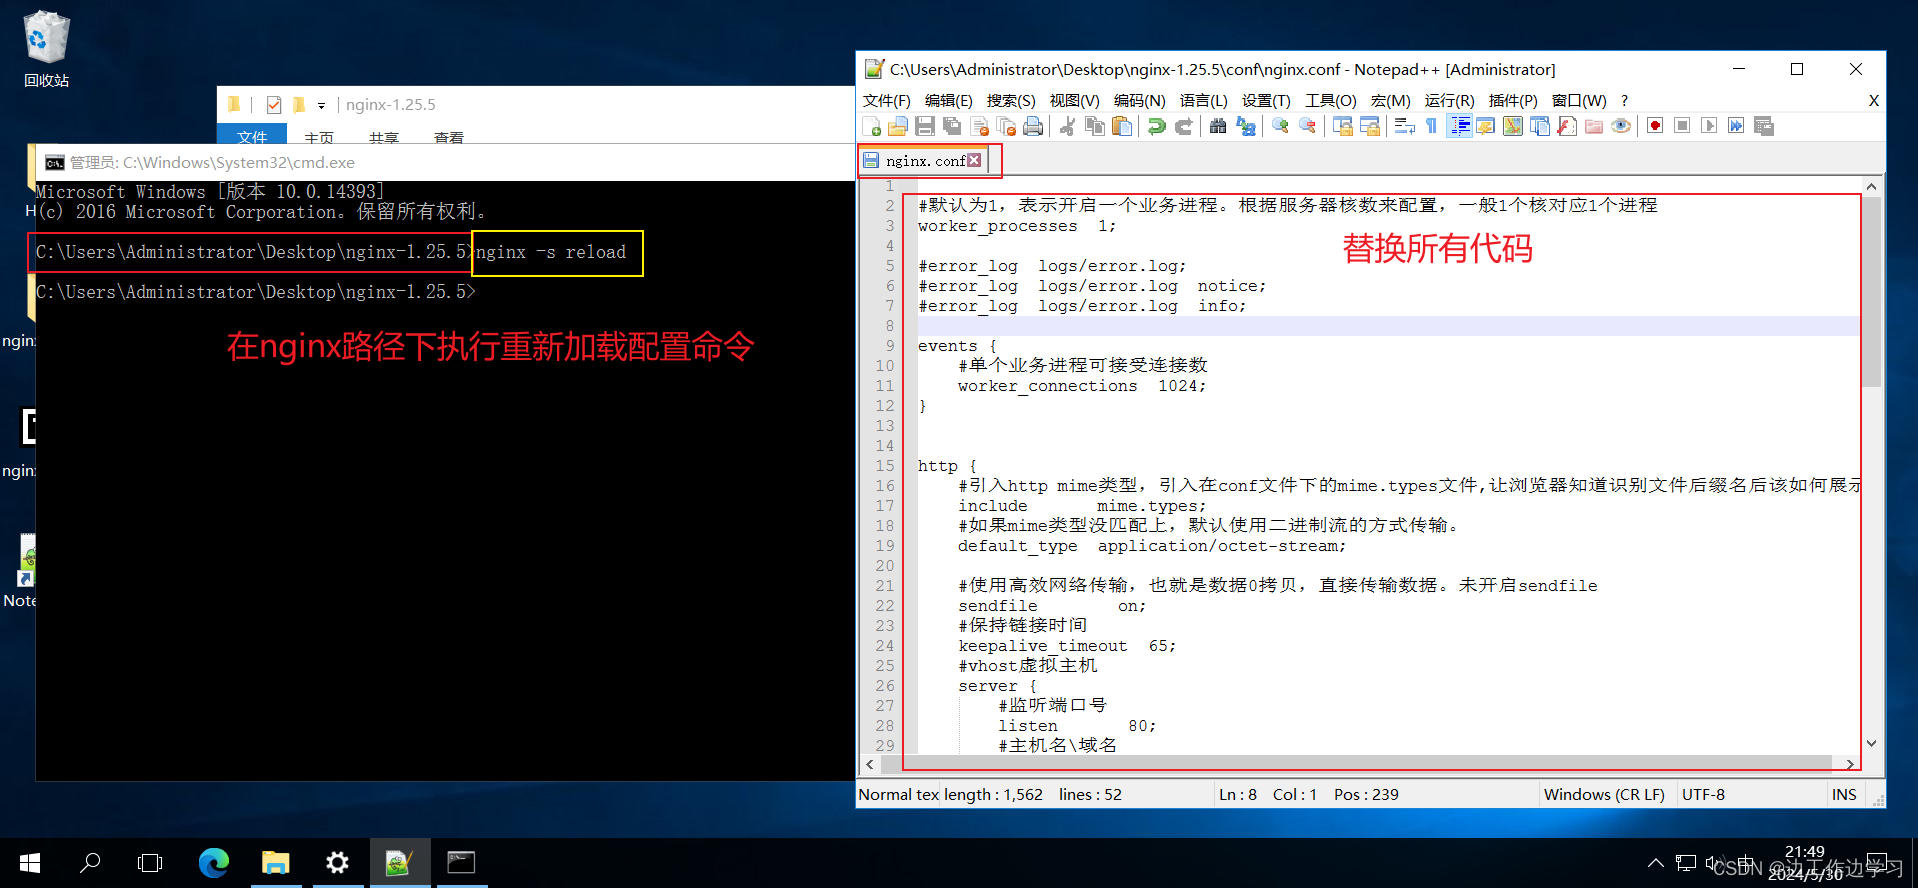Open the Recycle Bin desktop icon
Image resolution: width=1918 pixels, height=888 pixels.
tap(46, 48)
